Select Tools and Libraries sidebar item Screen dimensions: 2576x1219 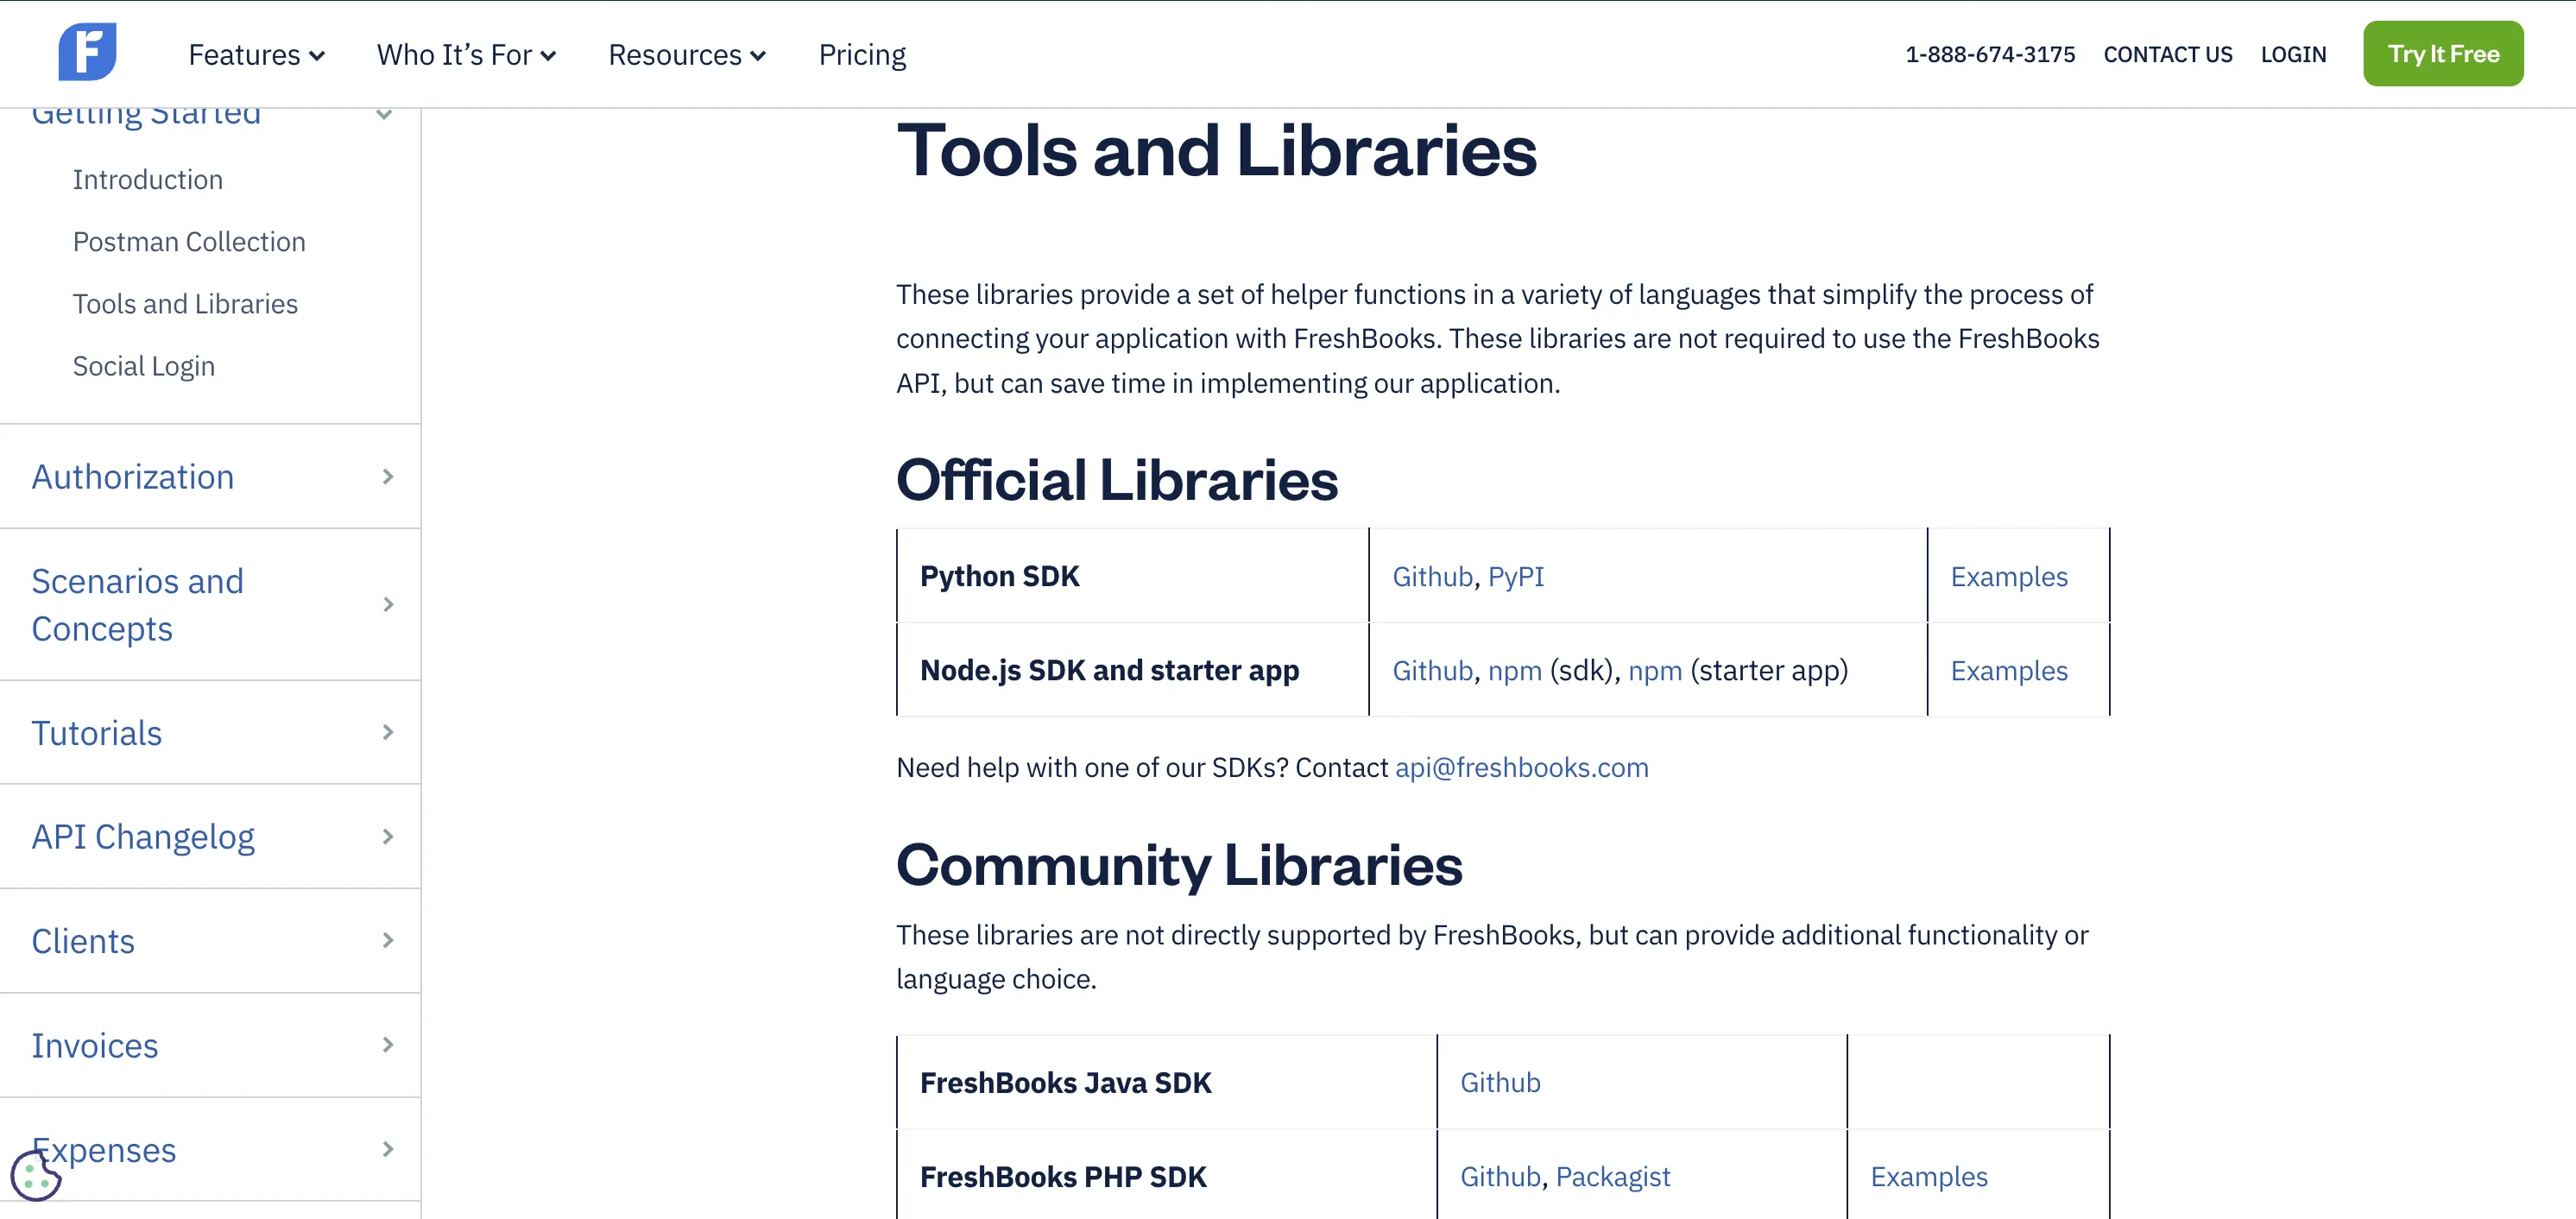[185, 304]
